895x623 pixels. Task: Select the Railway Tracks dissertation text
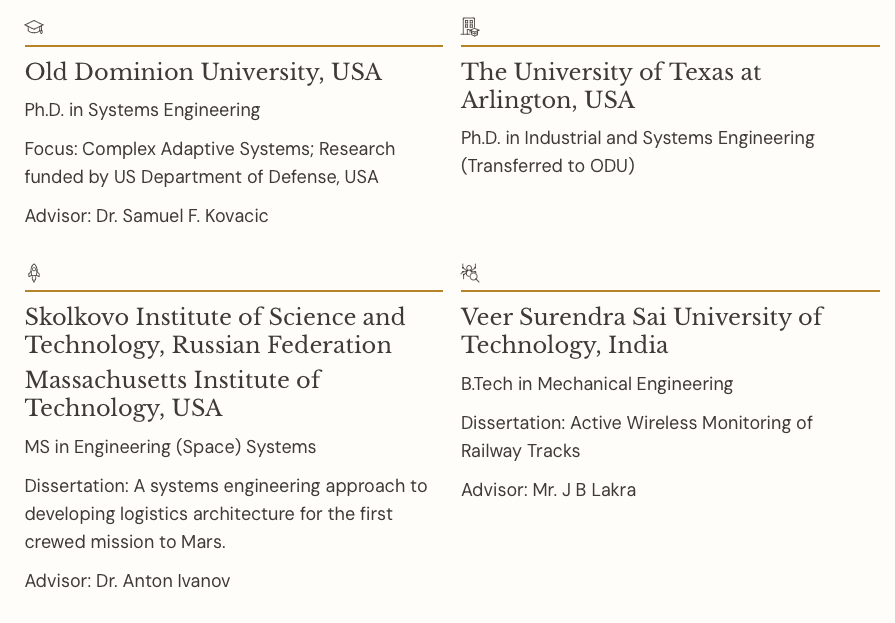click(636, 437)
